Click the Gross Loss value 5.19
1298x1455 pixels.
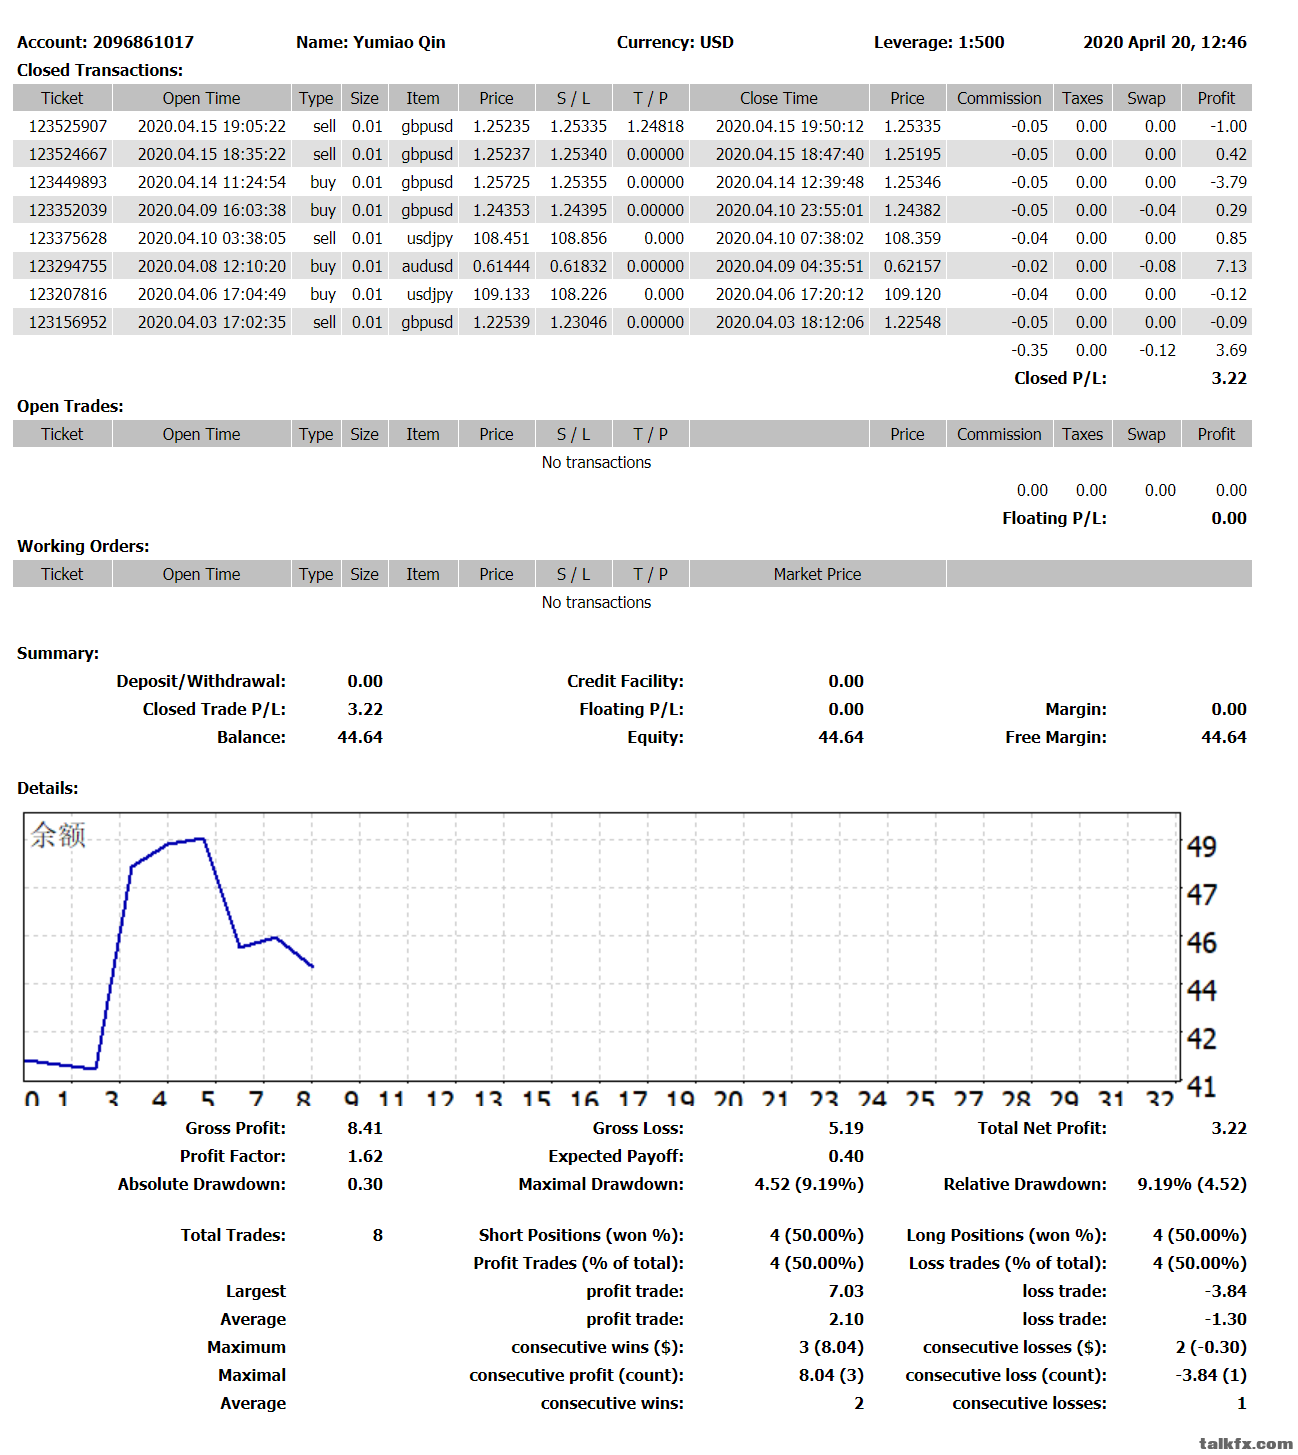pos(846,1128)
